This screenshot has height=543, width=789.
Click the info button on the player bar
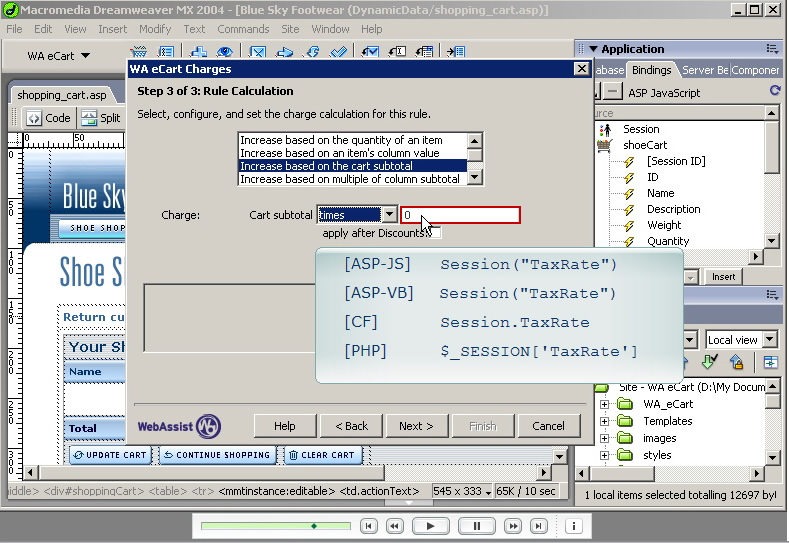tap(573, 526)
